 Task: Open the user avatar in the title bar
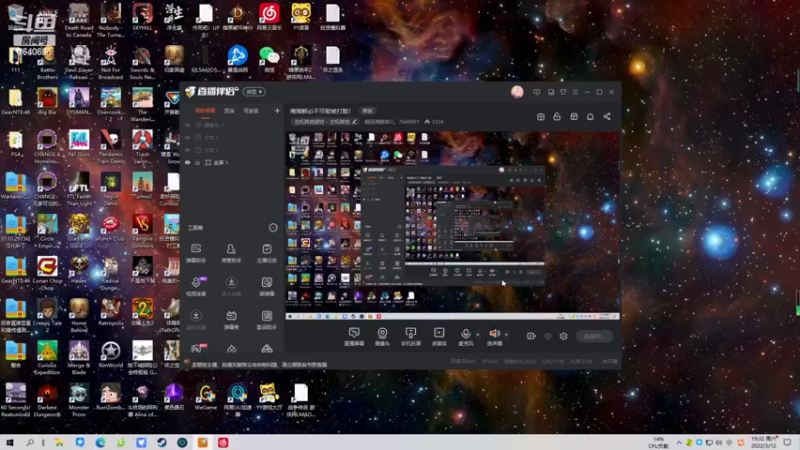tap(517, 92)
